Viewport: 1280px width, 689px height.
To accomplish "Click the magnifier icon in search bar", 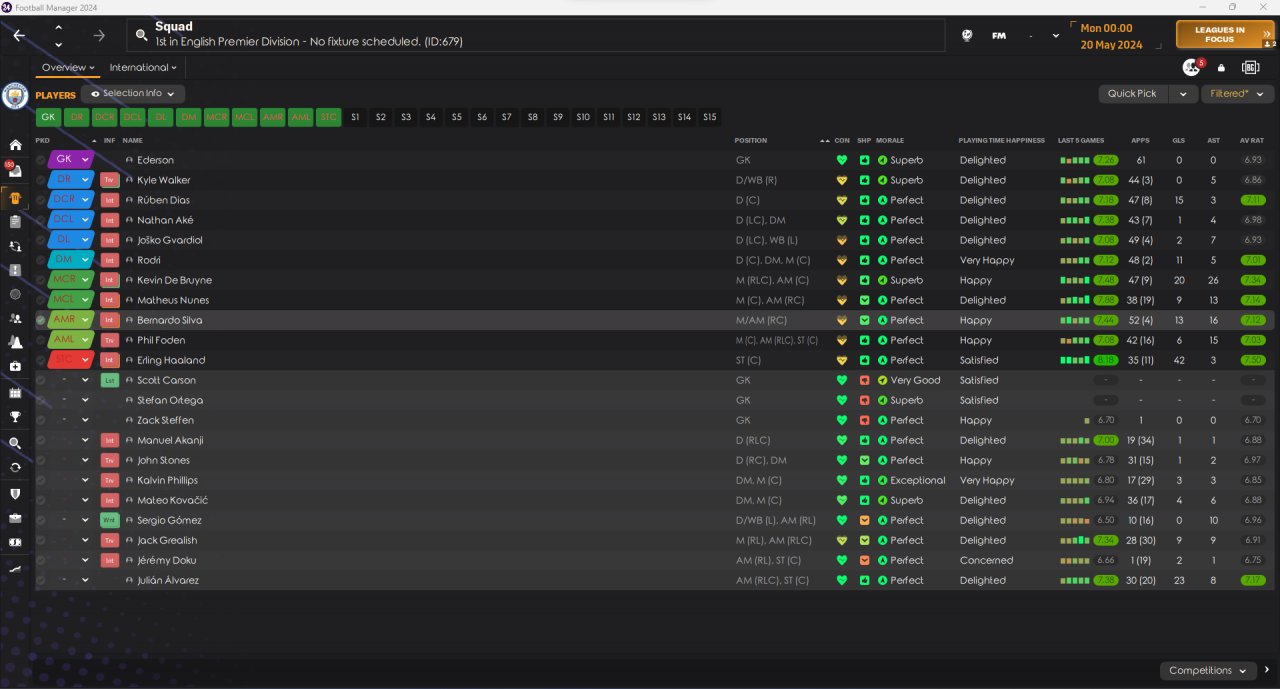I will 141,35.
